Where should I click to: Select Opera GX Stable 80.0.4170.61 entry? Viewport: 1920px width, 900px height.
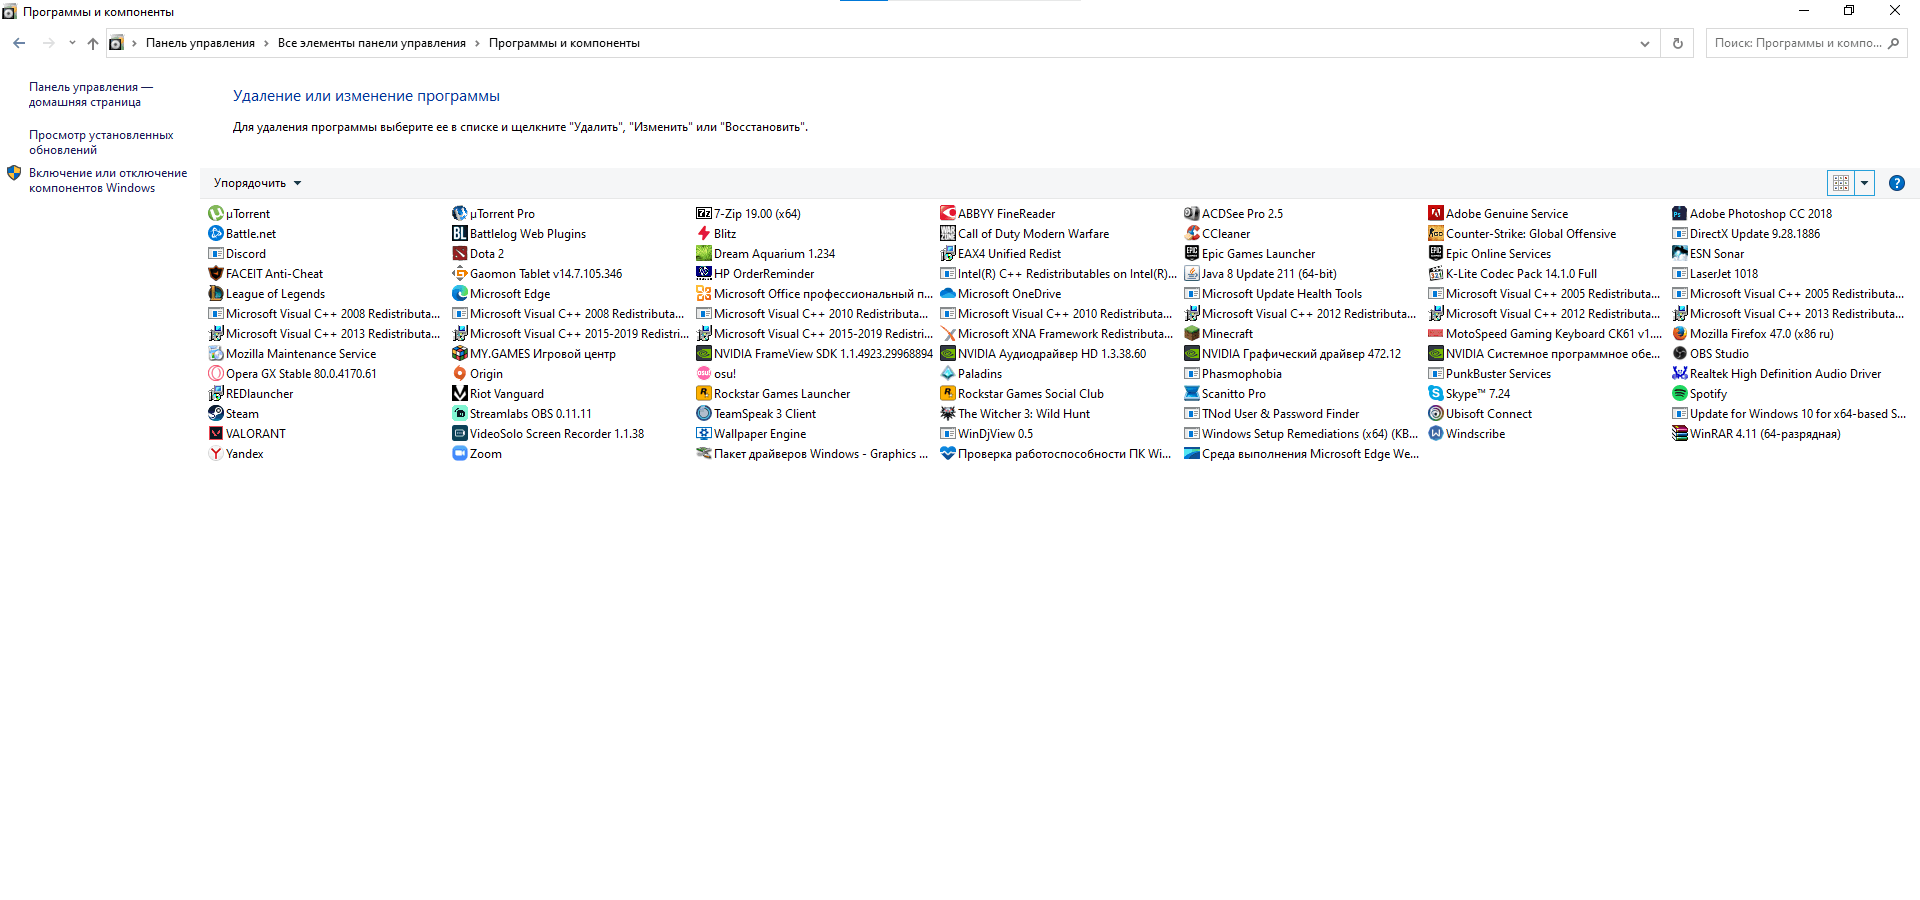click(293, 373)
